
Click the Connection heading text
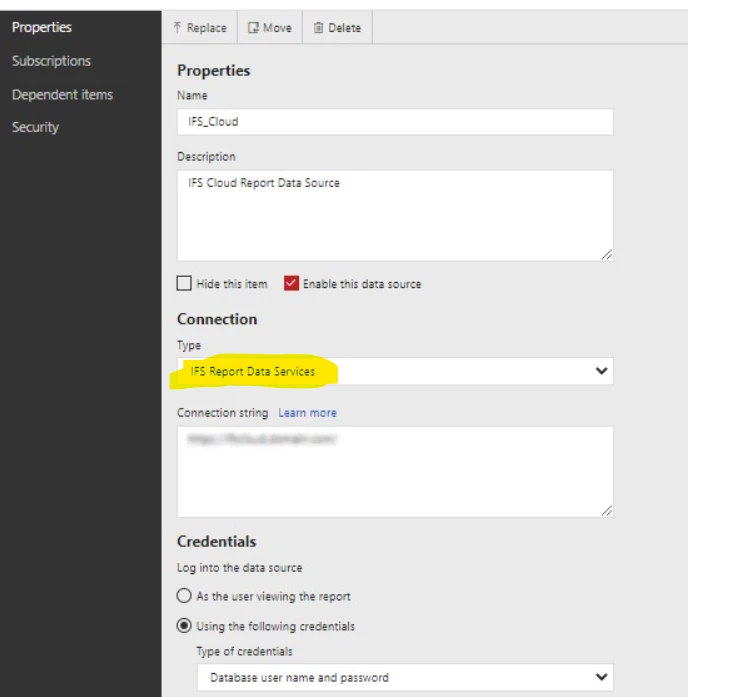[217, 319]
